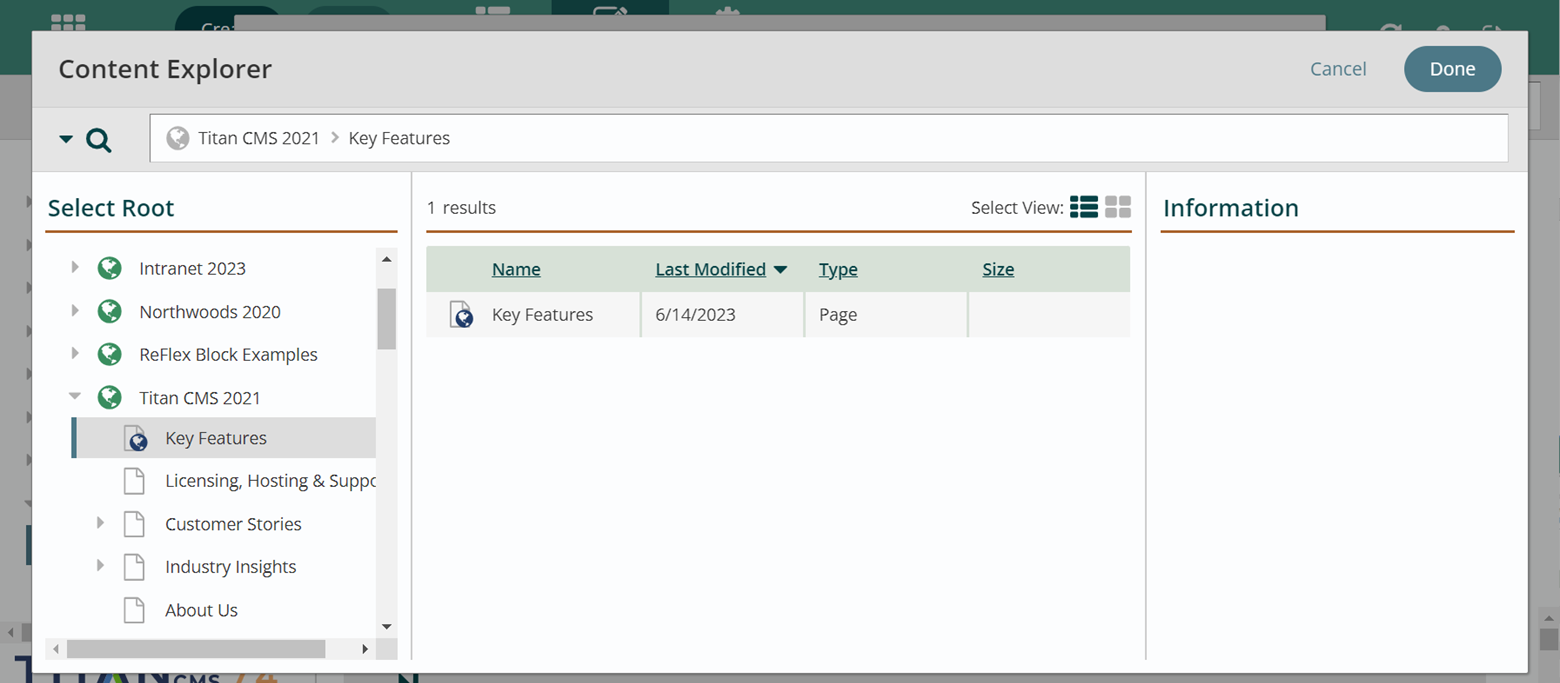Select Key Features in the tree
The image size is (1560, 683).
[216, 438]
